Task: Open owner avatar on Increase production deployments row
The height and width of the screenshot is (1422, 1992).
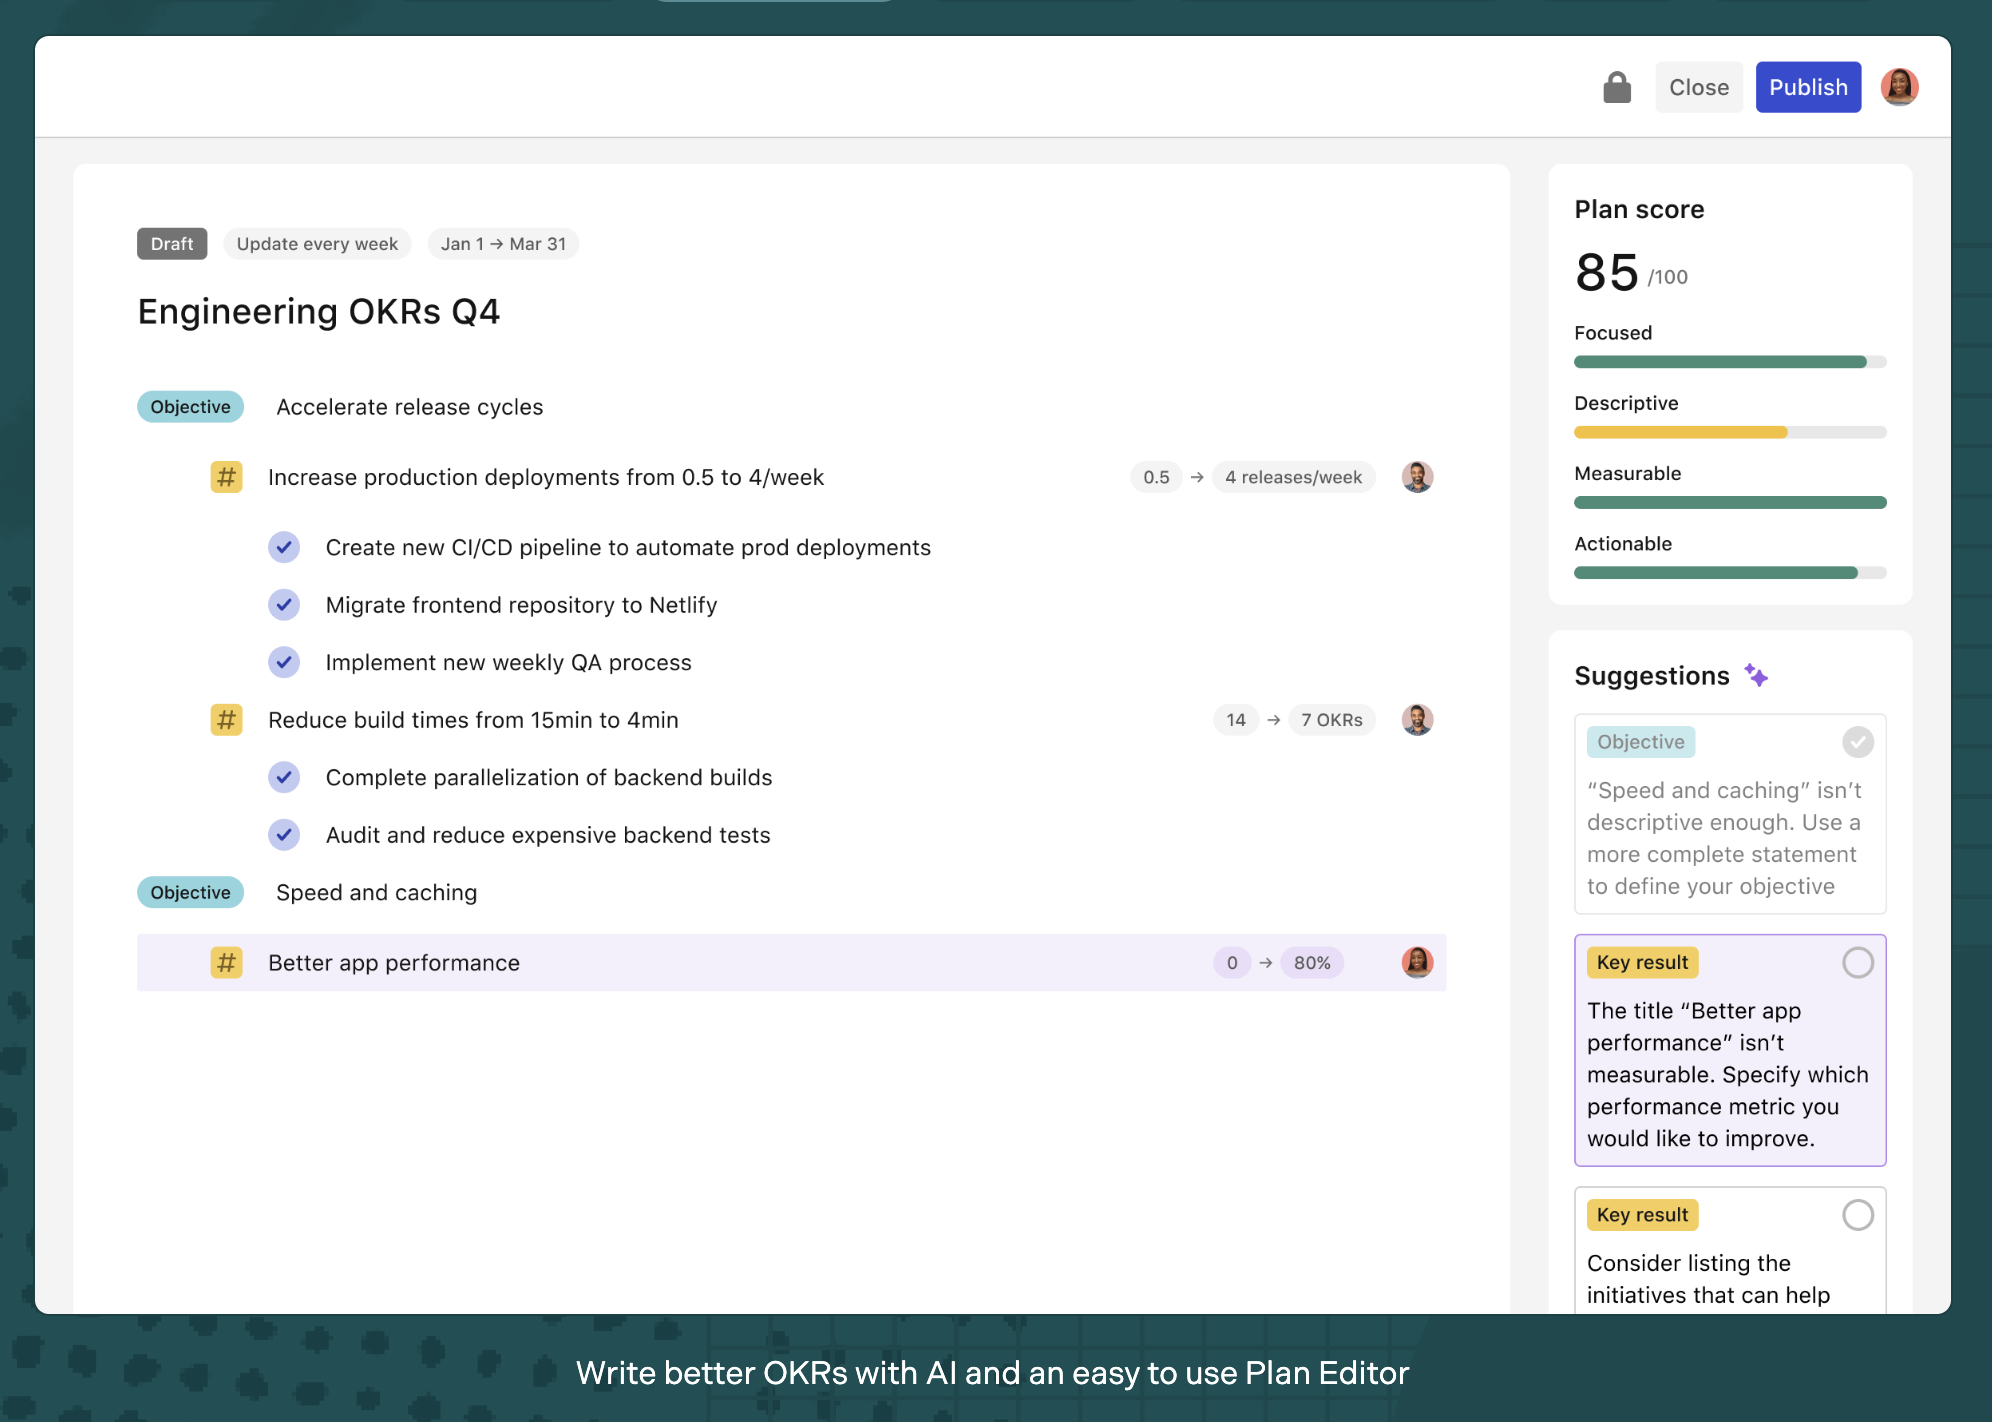Action: tap(1417, 477)
